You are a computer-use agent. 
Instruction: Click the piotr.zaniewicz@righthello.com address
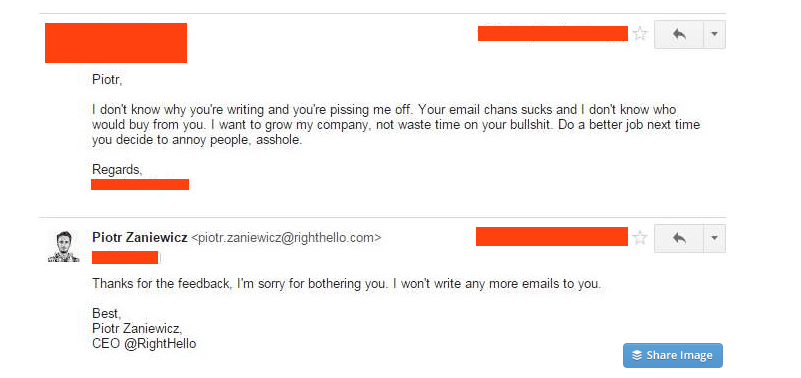[x=286, y=238]
